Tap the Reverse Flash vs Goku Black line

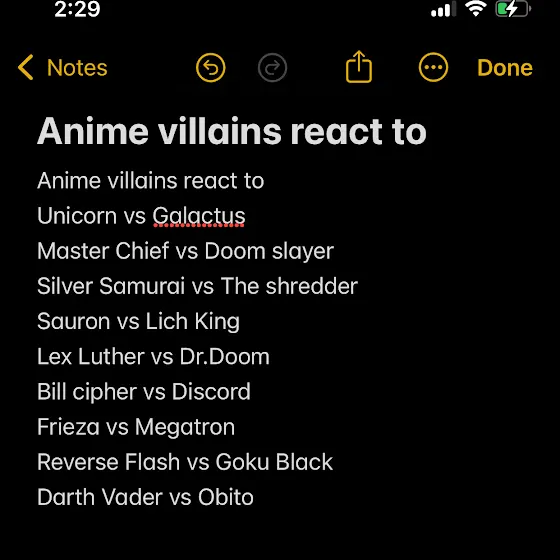coord(185,462)
